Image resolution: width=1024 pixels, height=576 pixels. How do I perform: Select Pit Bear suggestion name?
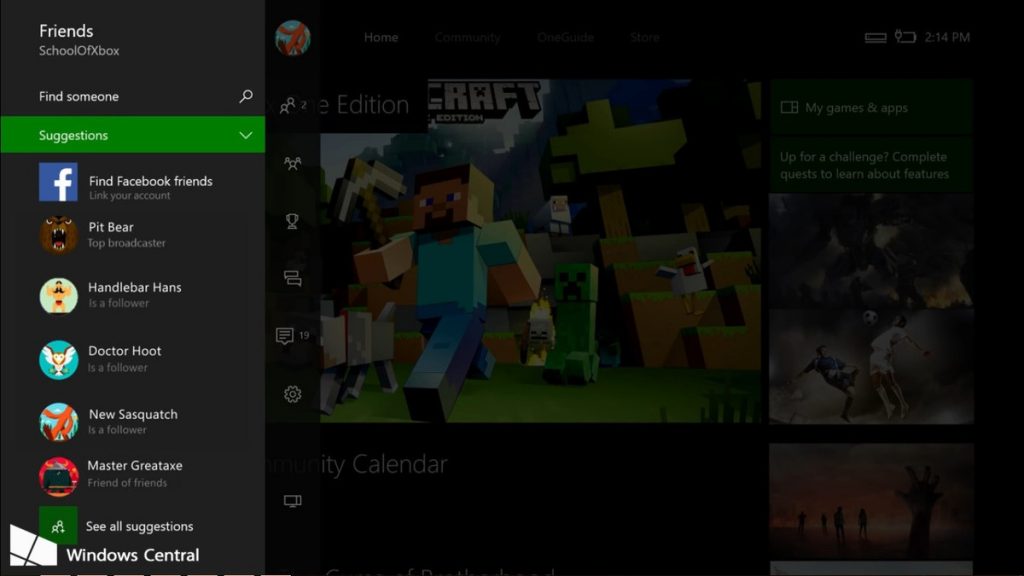[111, 227]
